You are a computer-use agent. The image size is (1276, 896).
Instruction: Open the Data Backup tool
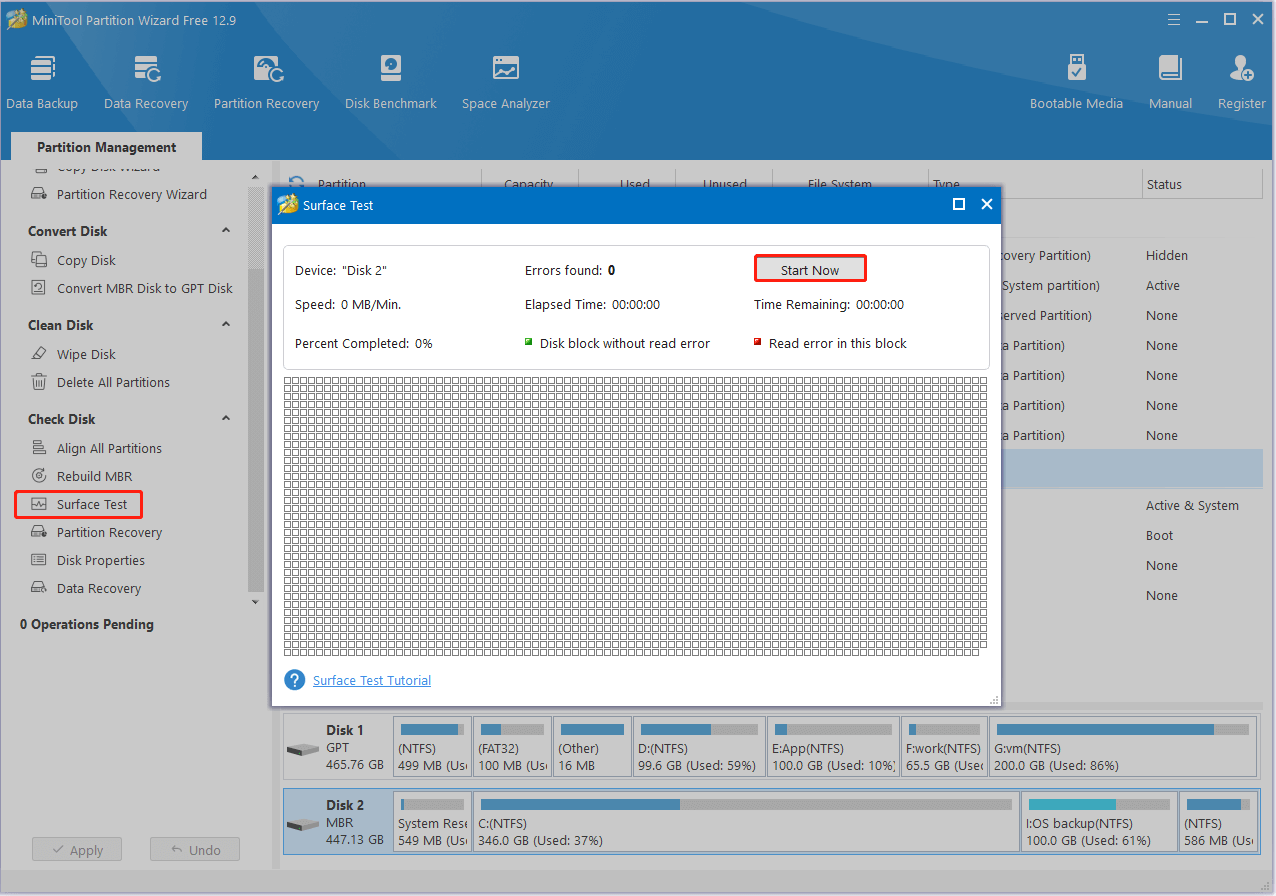[x=42, y=80]
